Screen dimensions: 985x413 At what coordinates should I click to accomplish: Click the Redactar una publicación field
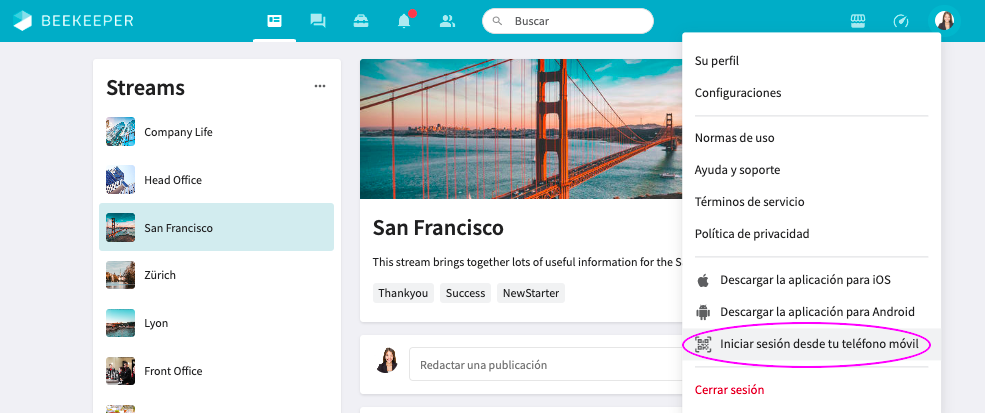[545, 365]
